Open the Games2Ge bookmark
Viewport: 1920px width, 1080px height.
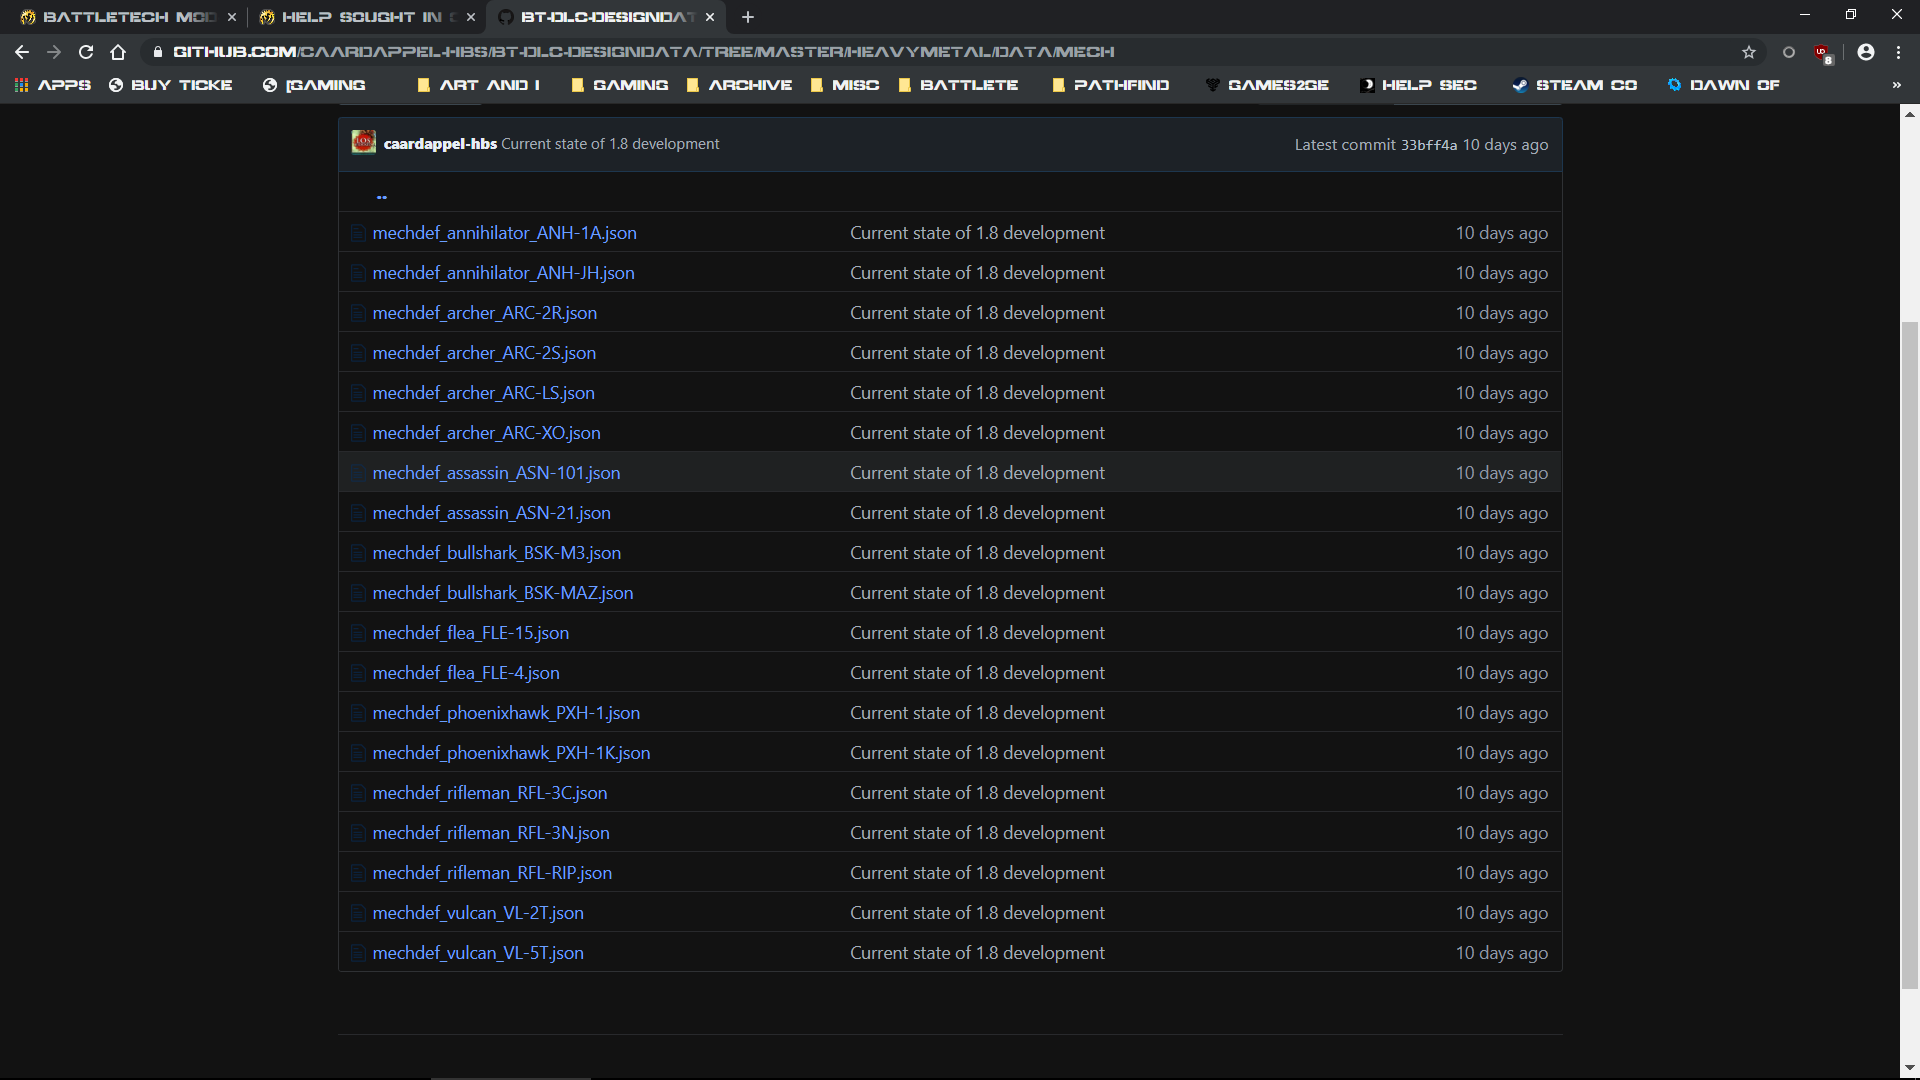(1268, 85)
